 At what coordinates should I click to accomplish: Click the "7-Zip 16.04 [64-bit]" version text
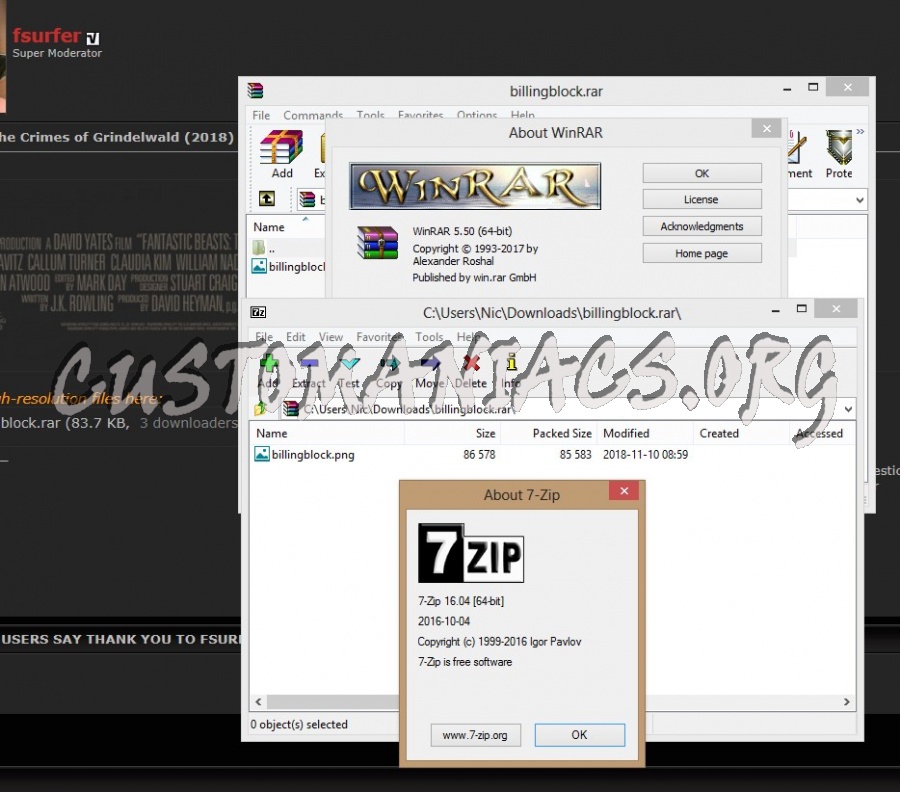(x=461, y=601)
